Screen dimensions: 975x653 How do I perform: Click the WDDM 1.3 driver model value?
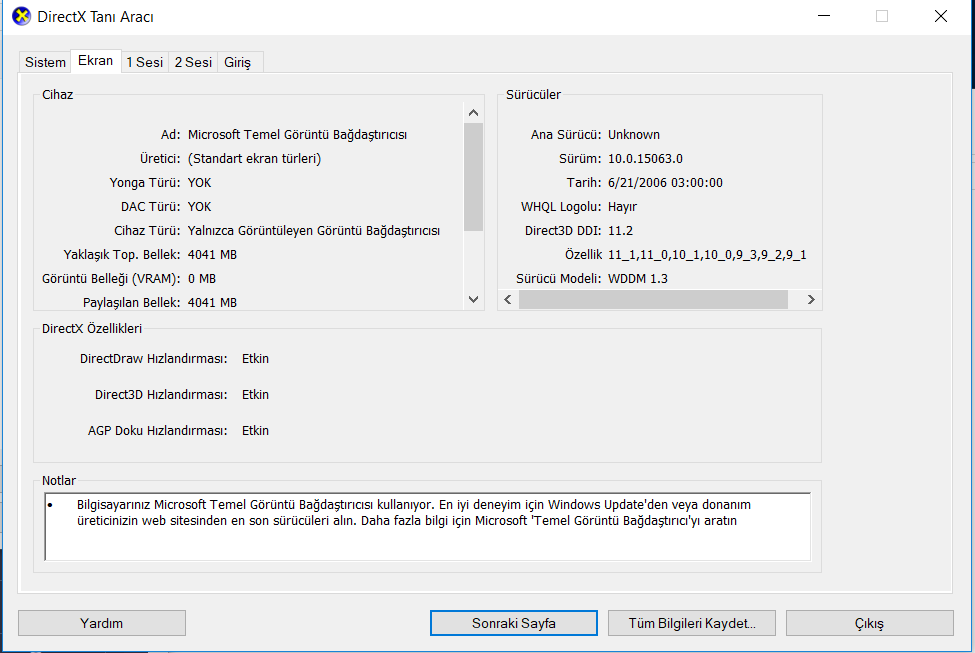pos(638,279)
